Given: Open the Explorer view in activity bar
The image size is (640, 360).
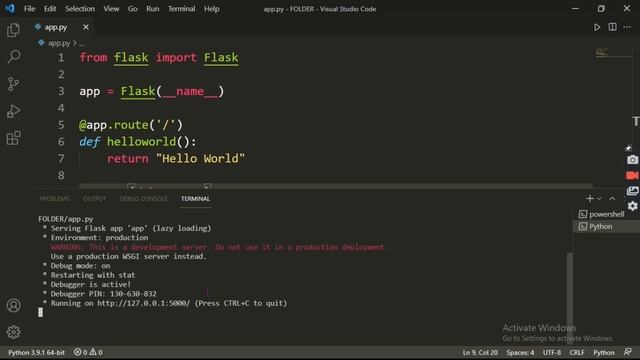Looking at the screenshot, I should click(13, 30).
